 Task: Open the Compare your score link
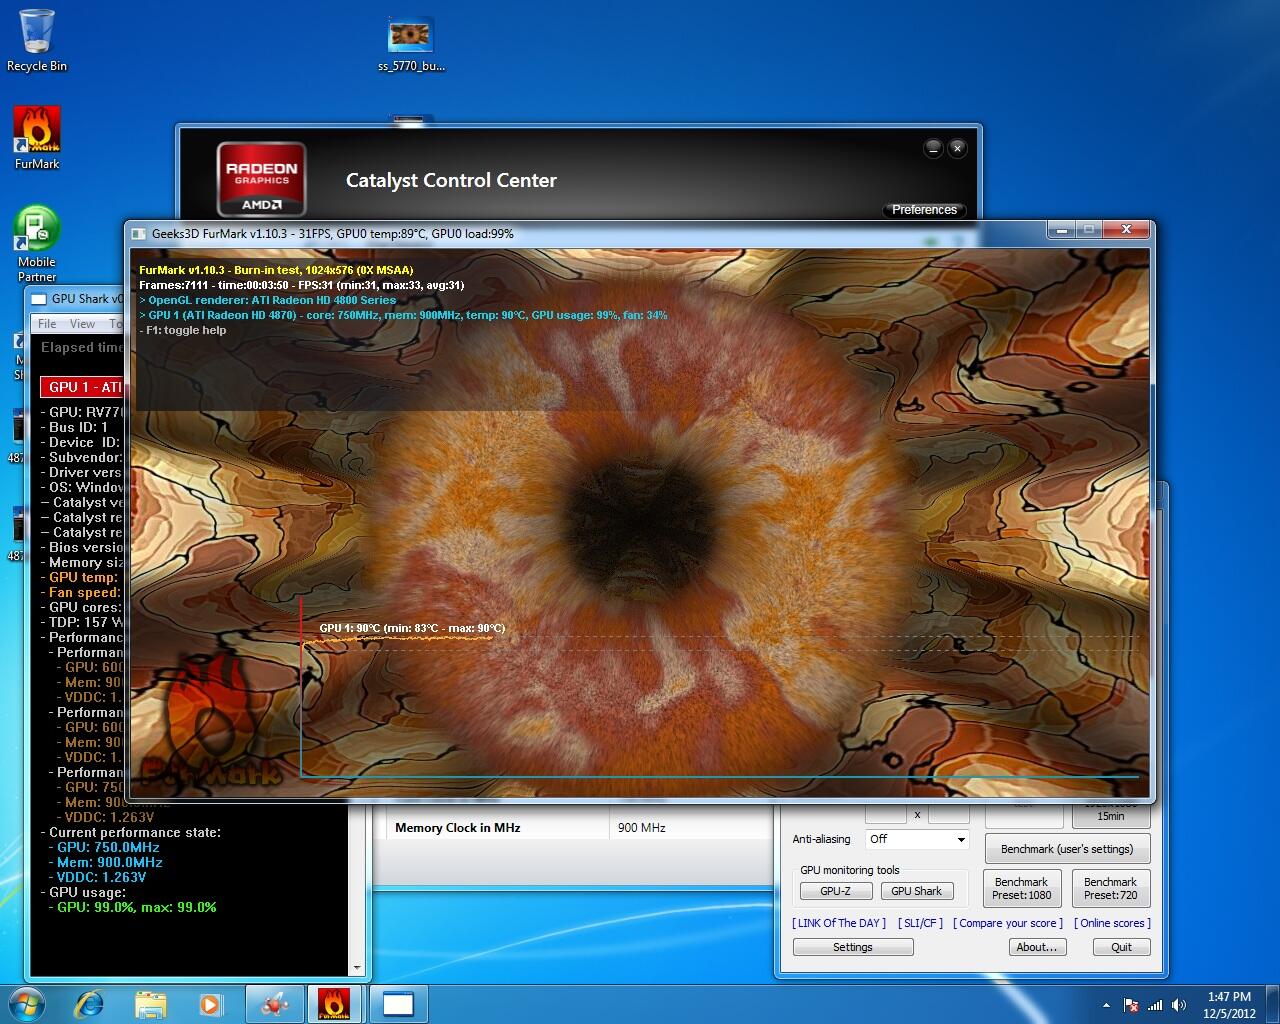(x=1008, y=923)
